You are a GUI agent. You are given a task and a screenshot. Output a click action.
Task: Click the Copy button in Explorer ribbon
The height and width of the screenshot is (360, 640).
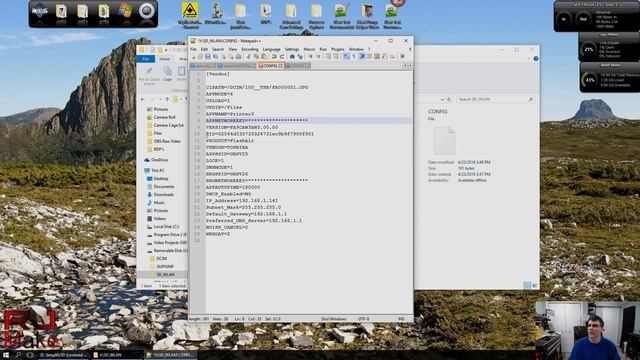(x=167, y=74)
